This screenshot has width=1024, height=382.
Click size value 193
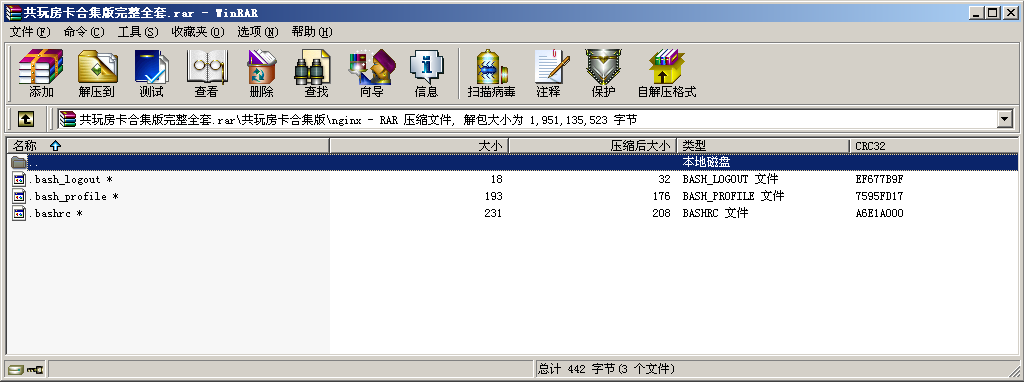(x=494, y=196)
